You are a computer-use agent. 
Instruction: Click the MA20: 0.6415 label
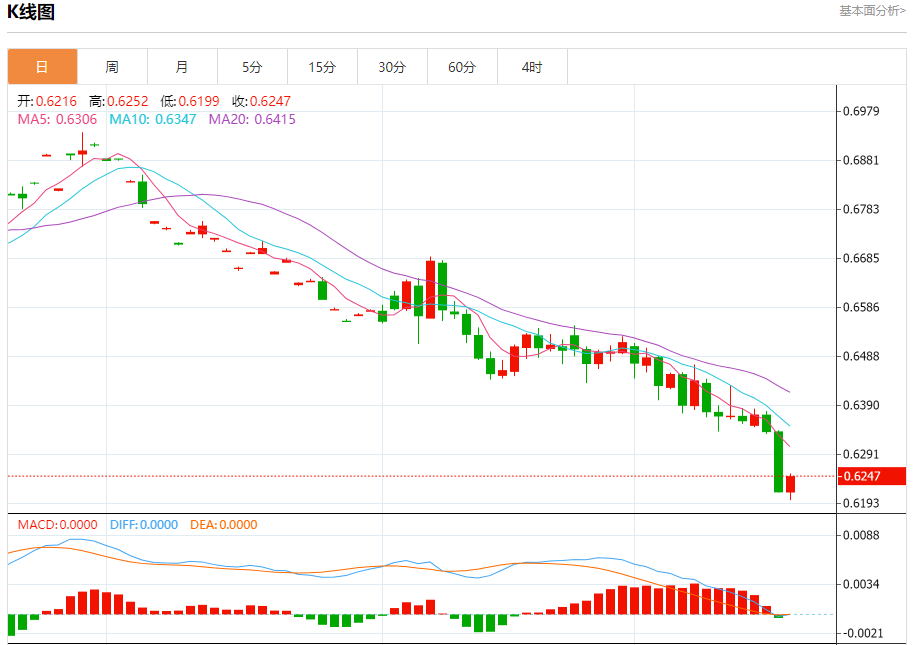[252, 119]
